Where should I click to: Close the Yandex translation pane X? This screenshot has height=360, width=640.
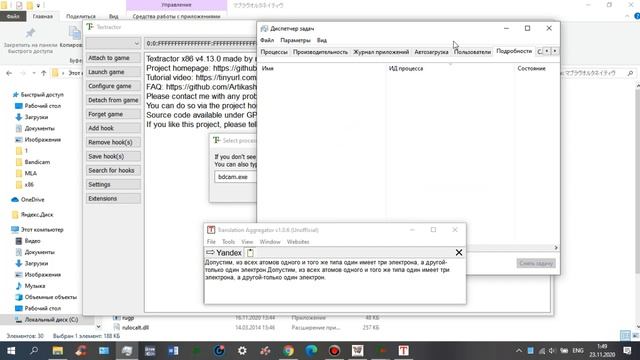pos(459,253)
